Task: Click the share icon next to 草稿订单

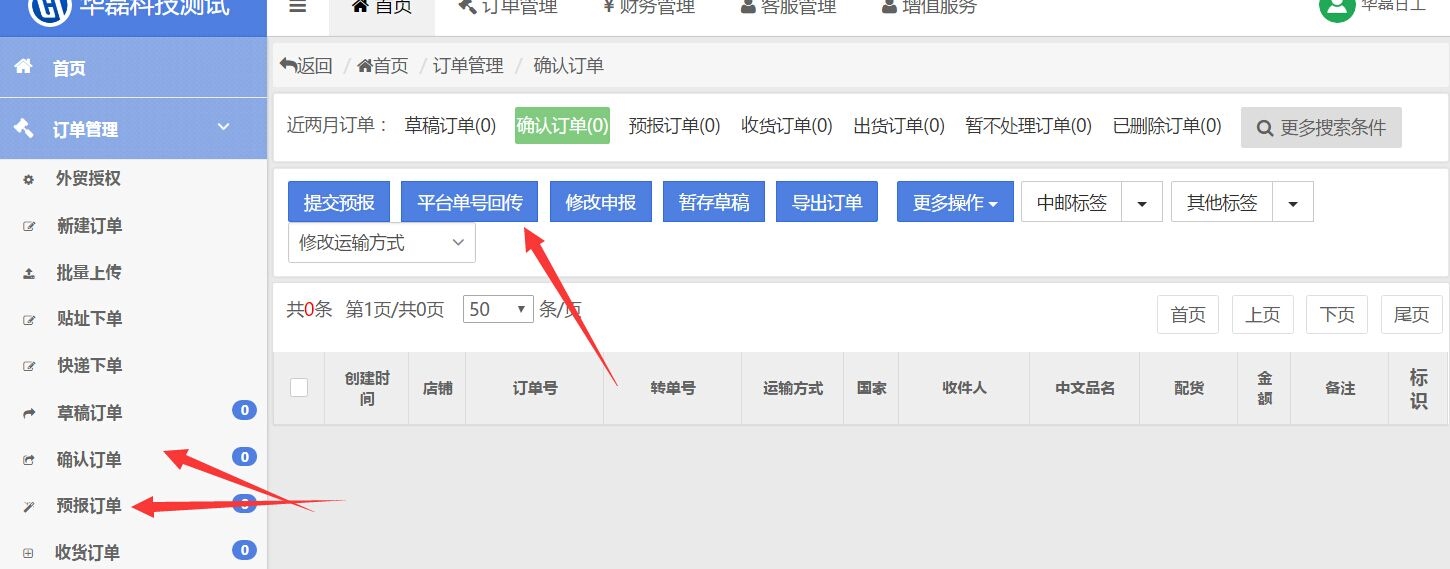Action: tap(29, 413)
